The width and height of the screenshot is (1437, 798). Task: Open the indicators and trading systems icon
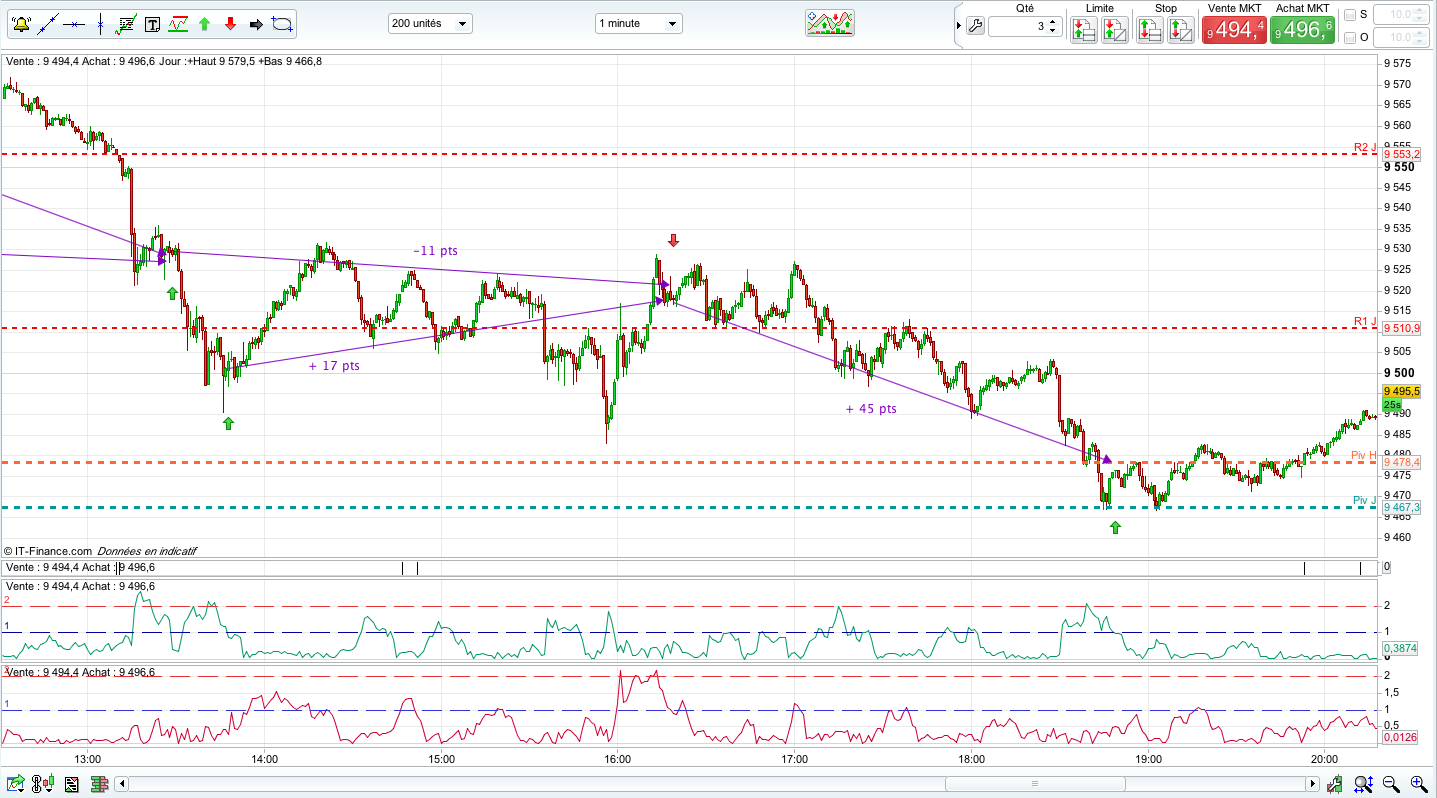click(x=830, y=23)
